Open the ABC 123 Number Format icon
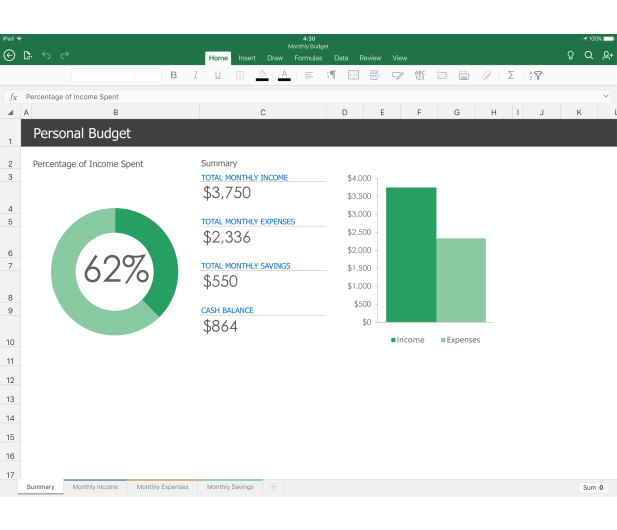 pyautogui.click(x=420, y=75)
